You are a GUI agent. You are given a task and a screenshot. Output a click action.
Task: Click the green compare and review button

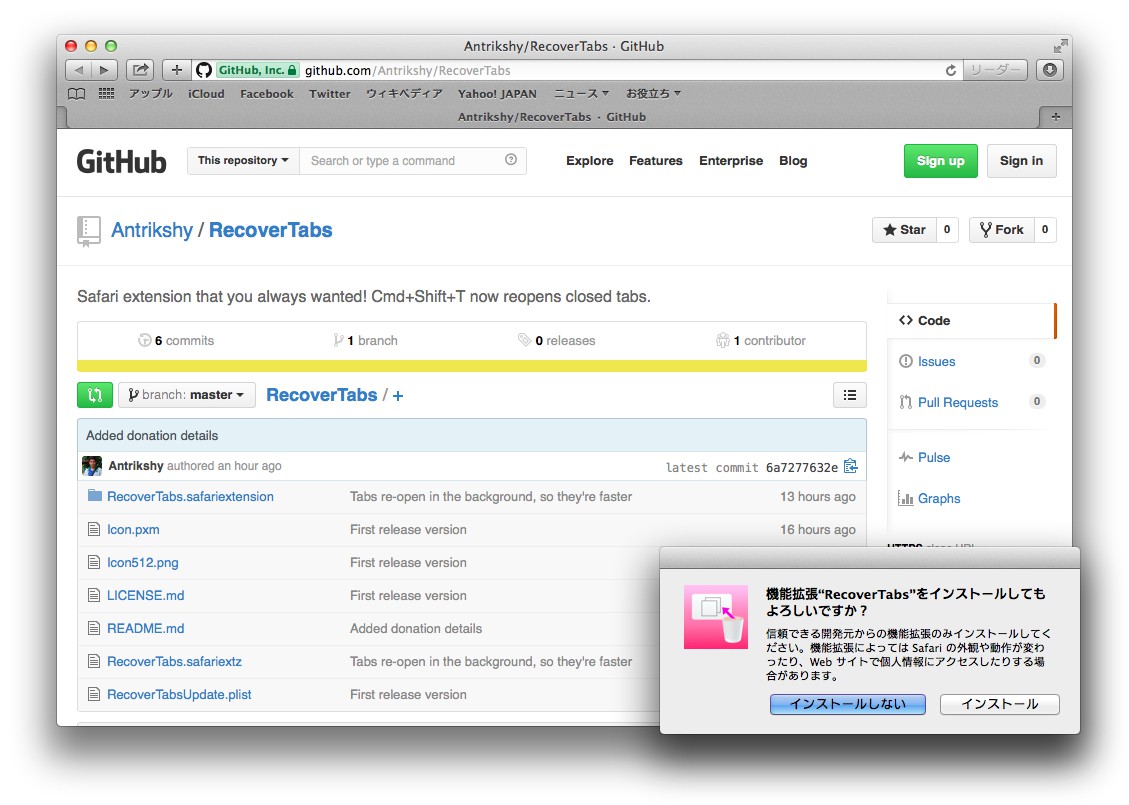(x=95, y=395)
